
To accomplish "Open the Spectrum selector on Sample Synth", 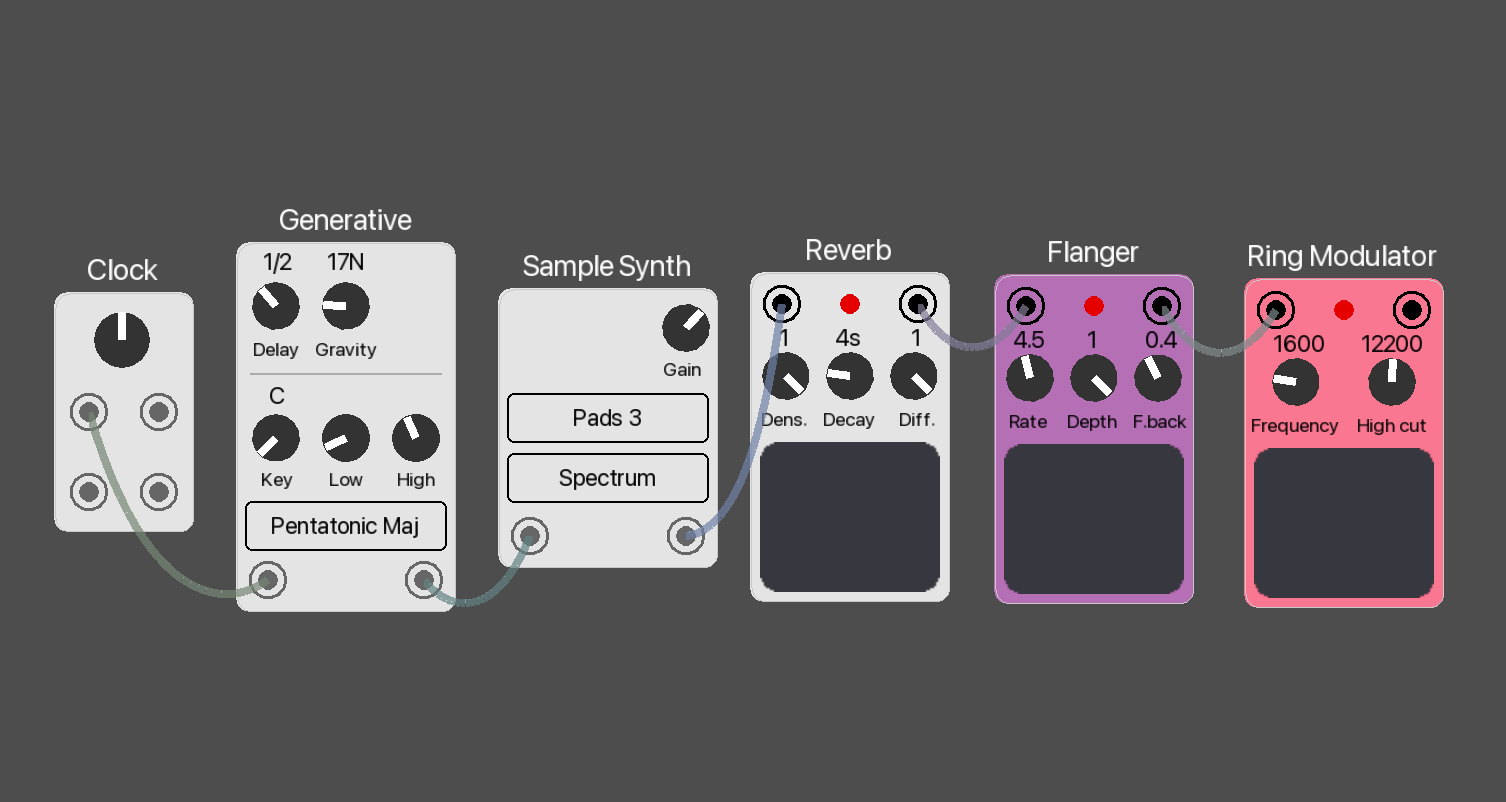I will pos(607,478).
